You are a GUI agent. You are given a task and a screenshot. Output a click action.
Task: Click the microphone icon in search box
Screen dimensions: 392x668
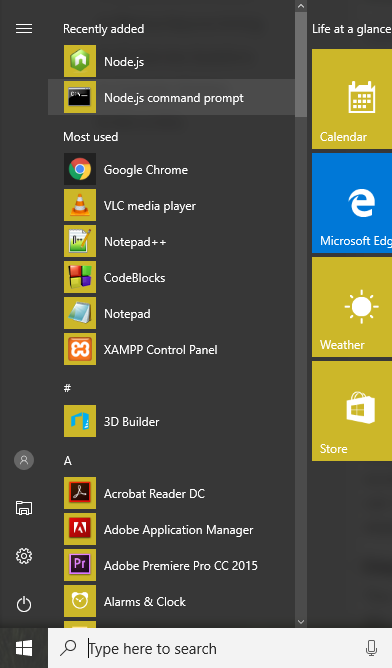(x=372, y=648)
